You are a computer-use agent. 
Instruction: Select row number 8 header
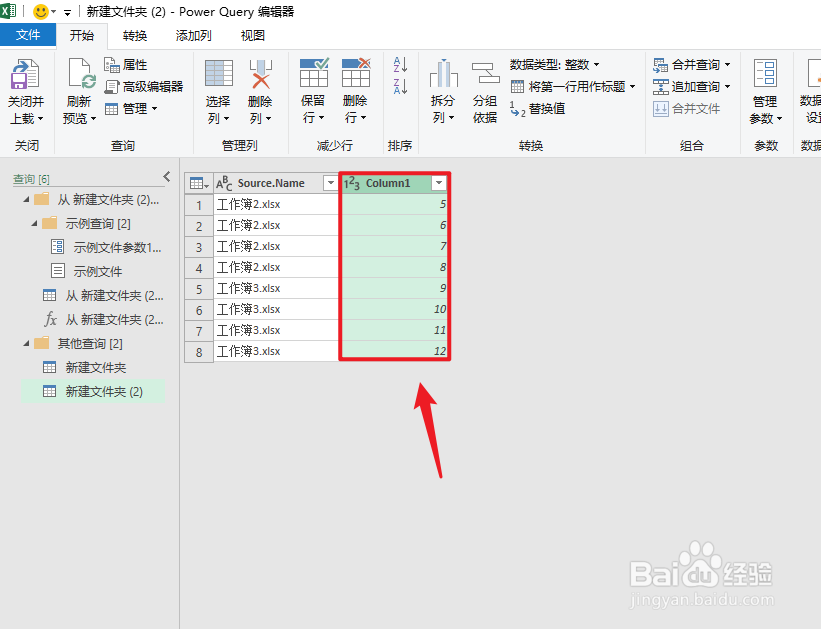(199, 352)
